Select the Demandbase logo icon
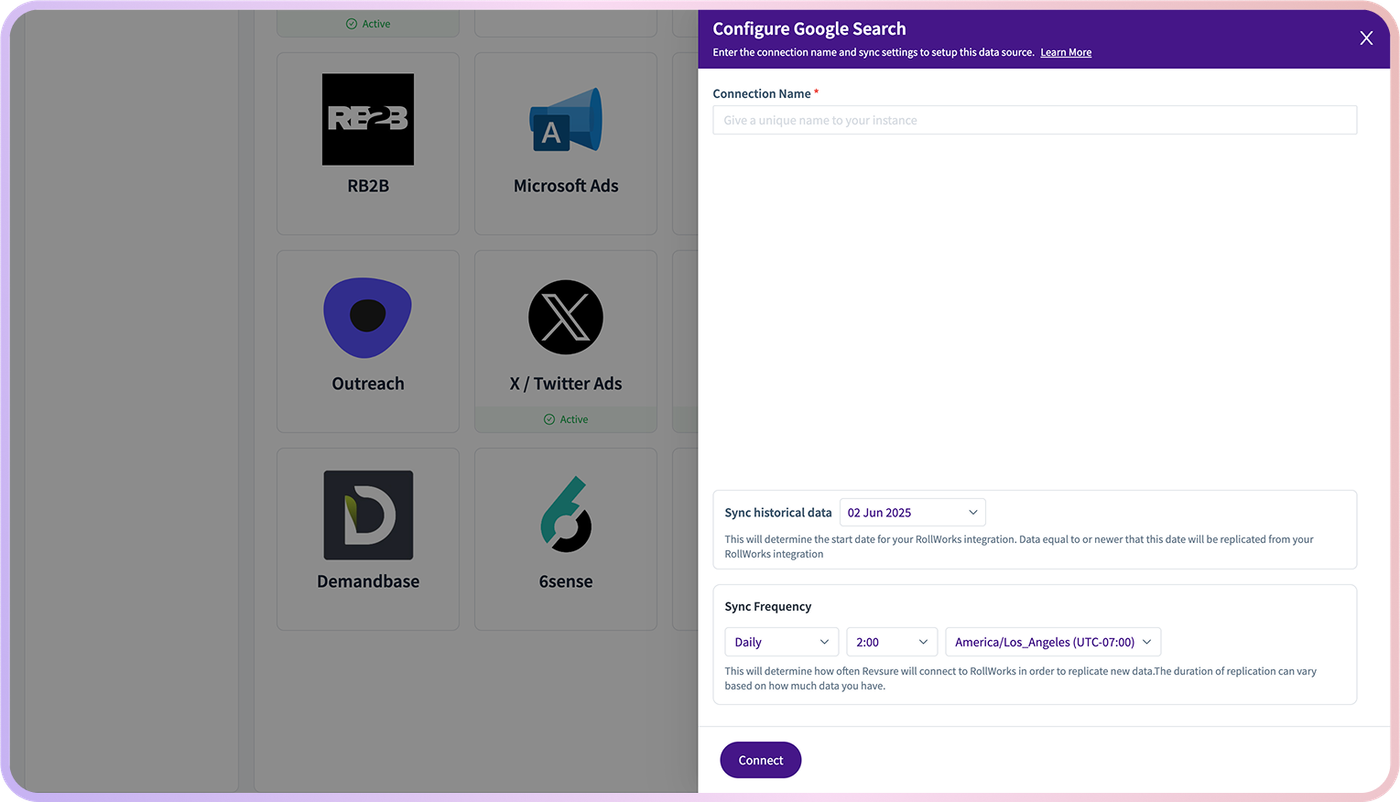The height and width of the screenshot is (802, 1400). tap(368, 515)
